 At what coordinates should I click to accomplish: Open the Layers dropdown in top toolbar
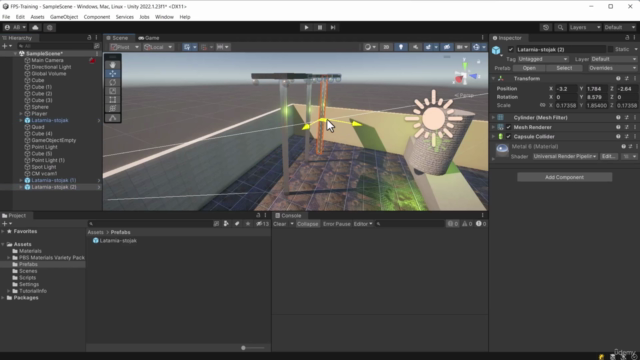tap(585, 27)
